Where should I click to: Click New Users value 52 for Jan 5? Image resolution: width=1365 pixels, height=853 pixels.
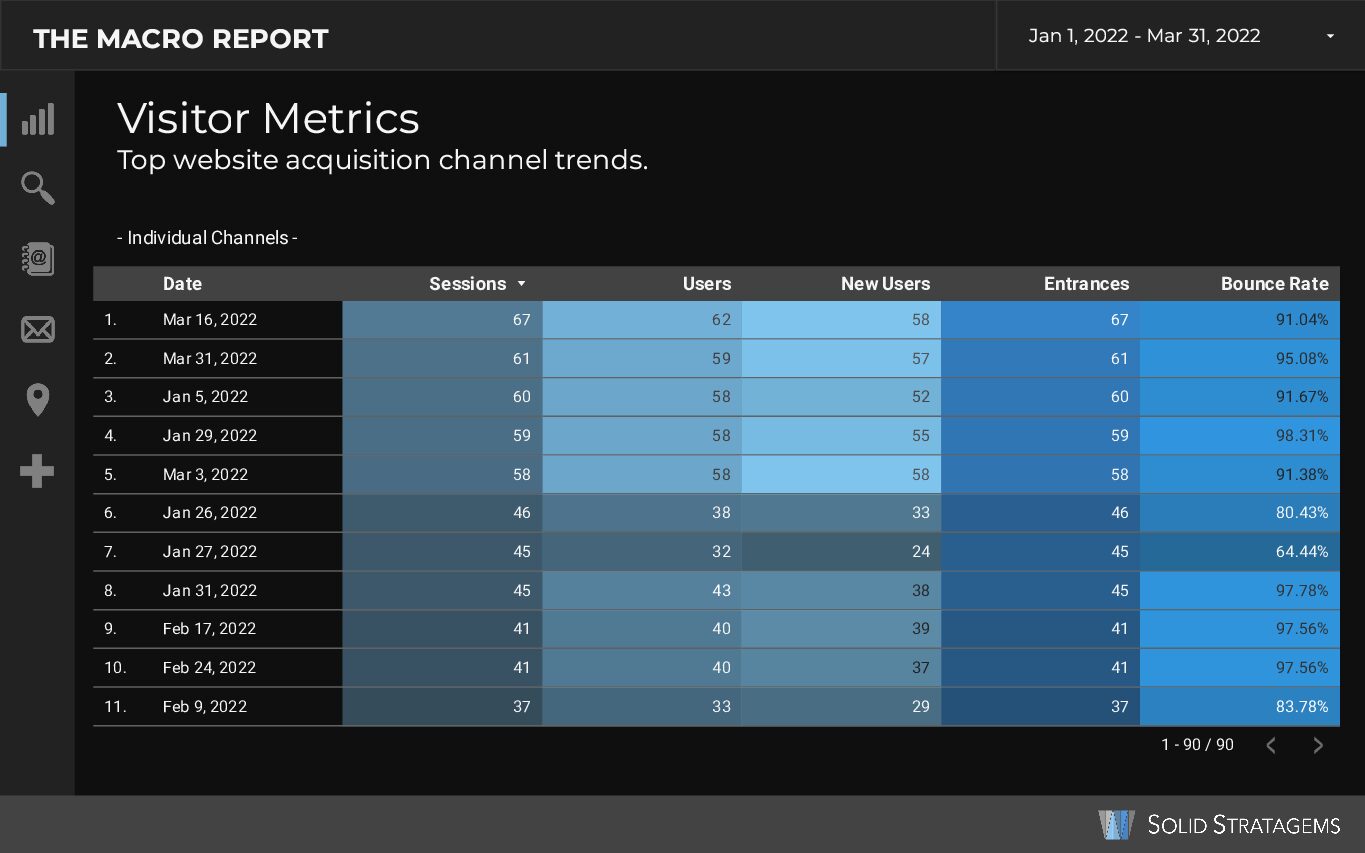tap(841, 397)
